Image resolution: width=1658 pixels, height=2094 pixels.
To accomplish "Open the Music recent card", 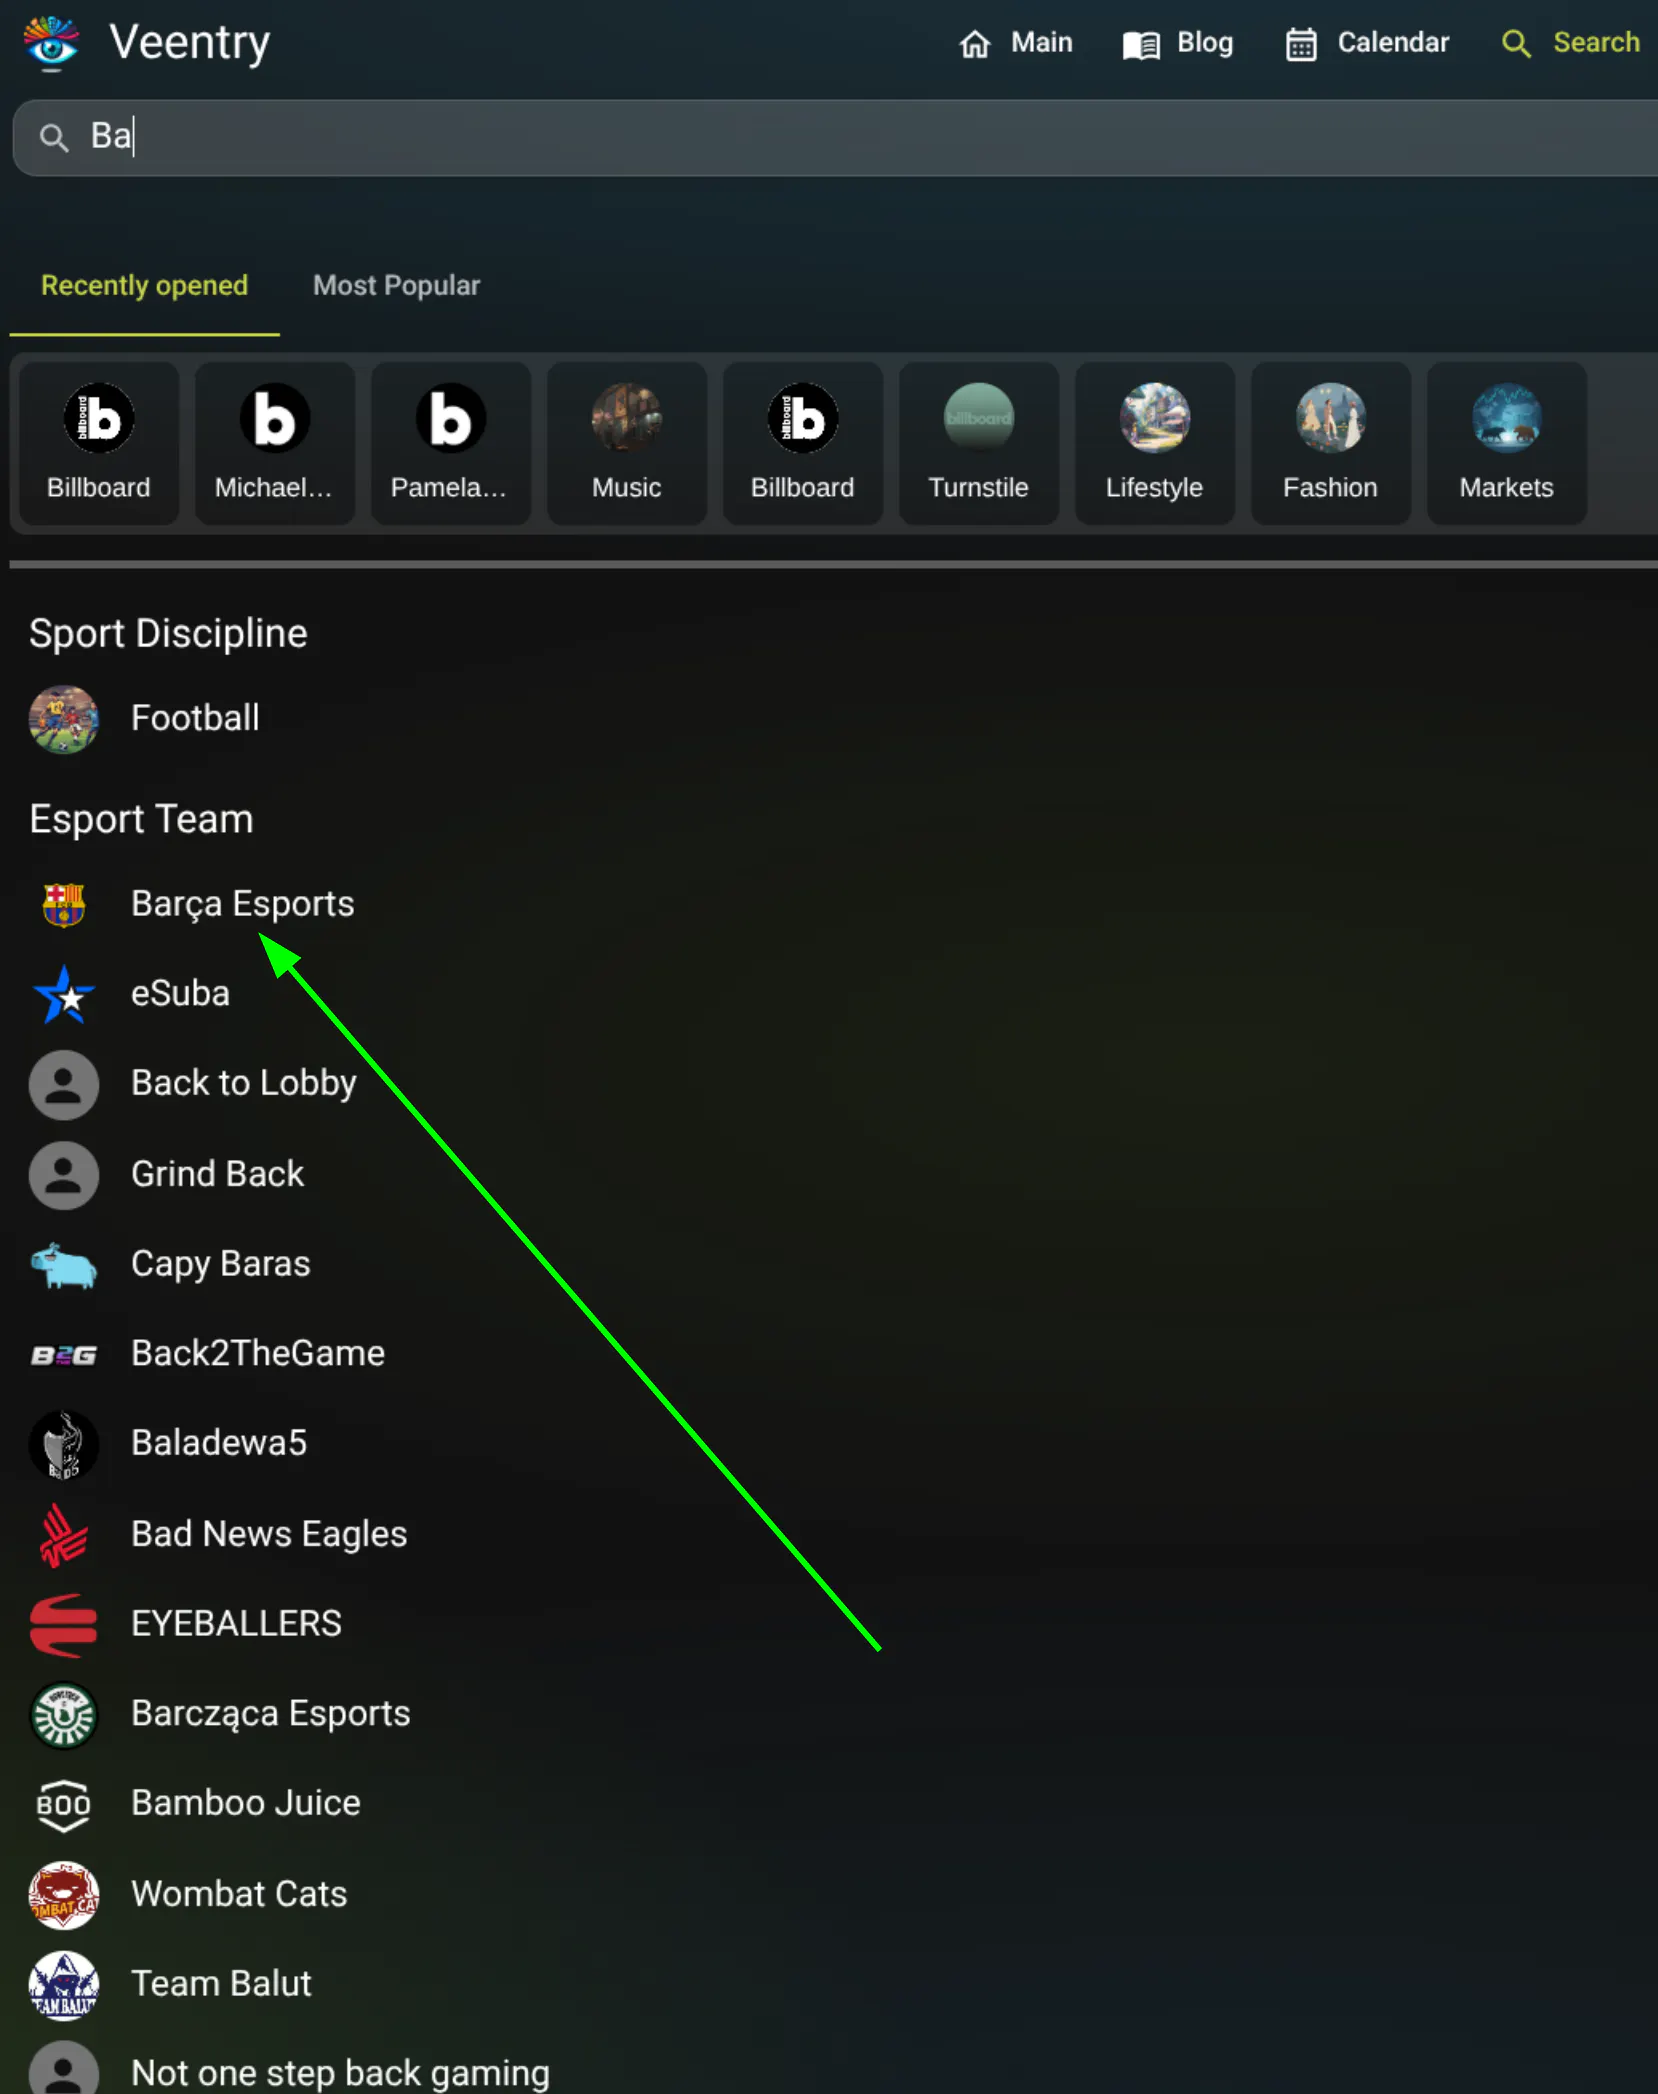I will (x=627, y=443).
